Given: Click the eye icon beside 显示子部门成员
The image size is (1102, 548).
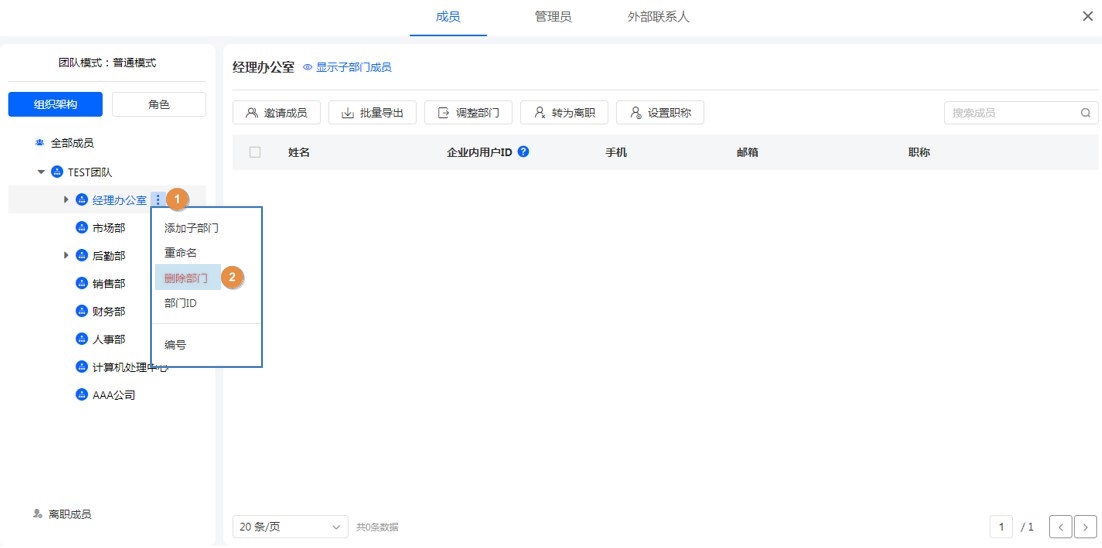Looking at the screenshot, I should coord(308,68).
